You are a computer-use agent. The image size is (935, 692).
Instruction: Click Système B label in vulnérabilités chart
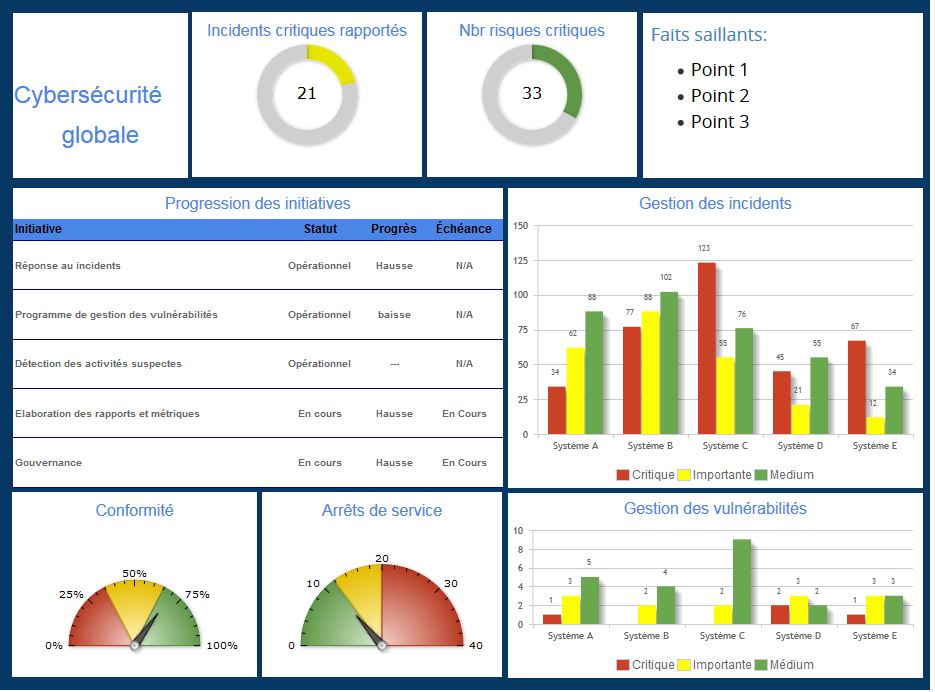646,636
